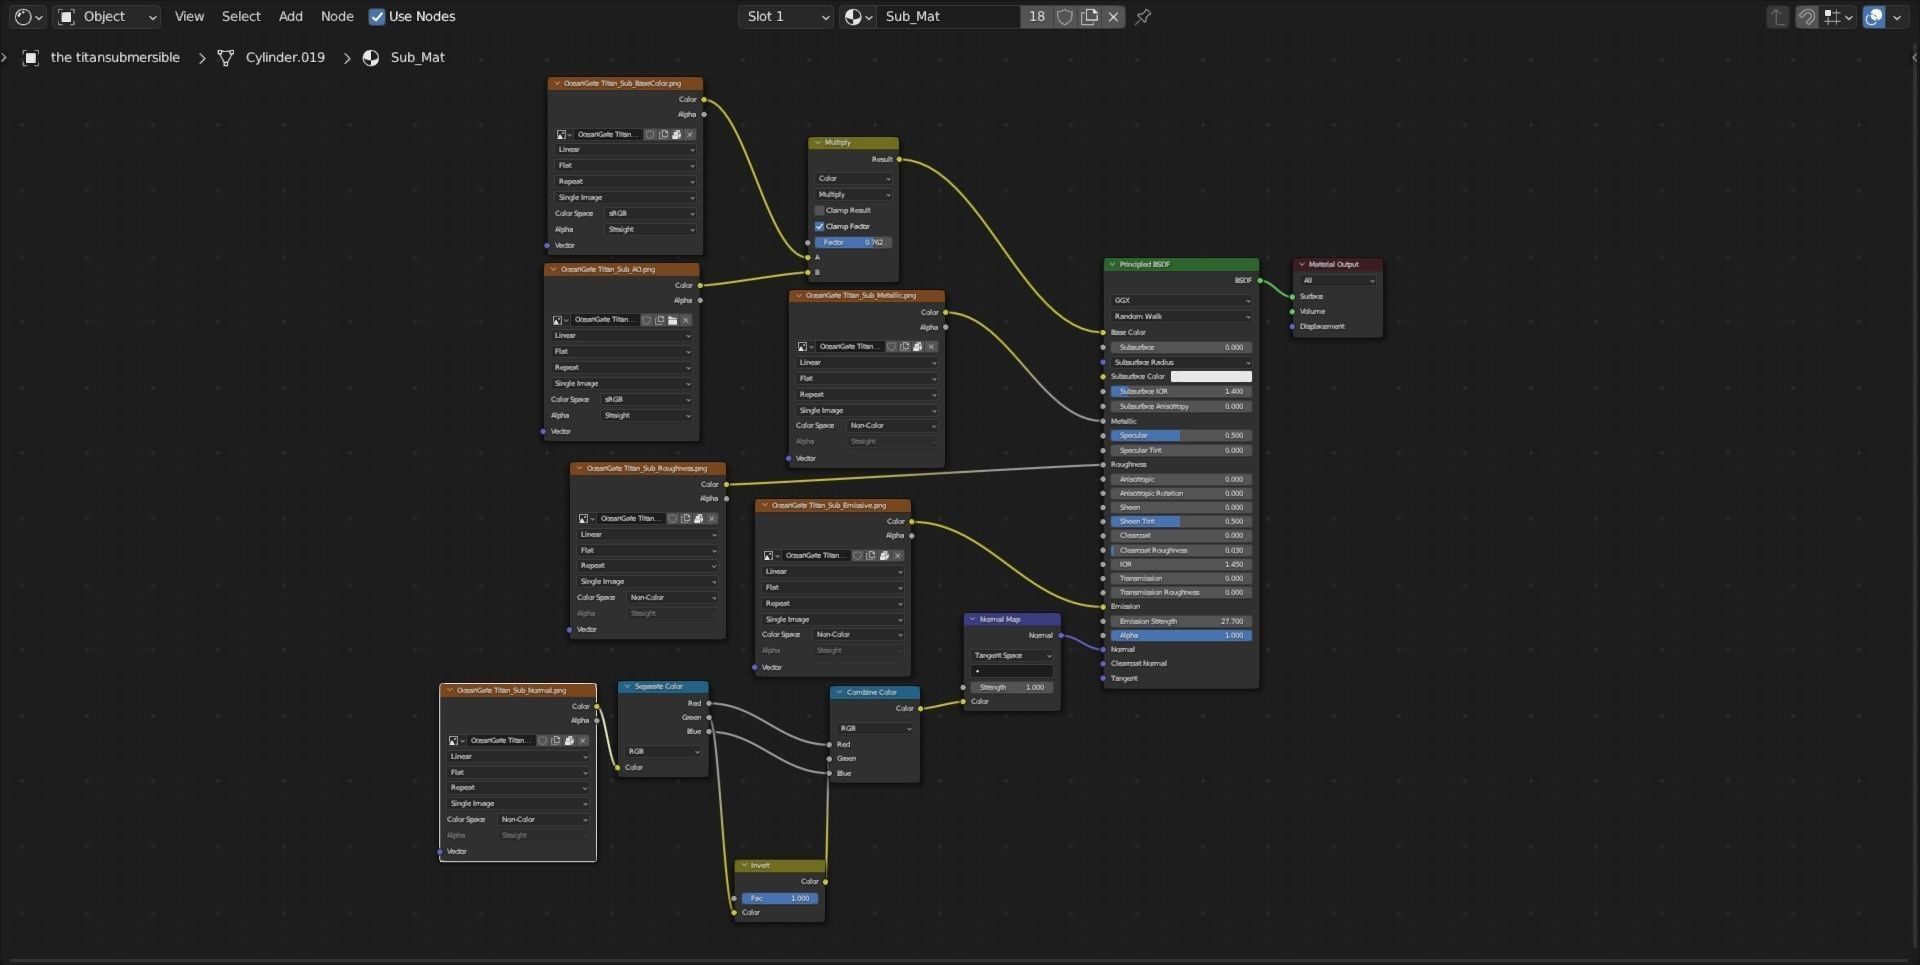This screenshot has width=1920, height=965.
Task: Disable Clamp Factor on Multiply node
Action: click(x=820, y=226)
